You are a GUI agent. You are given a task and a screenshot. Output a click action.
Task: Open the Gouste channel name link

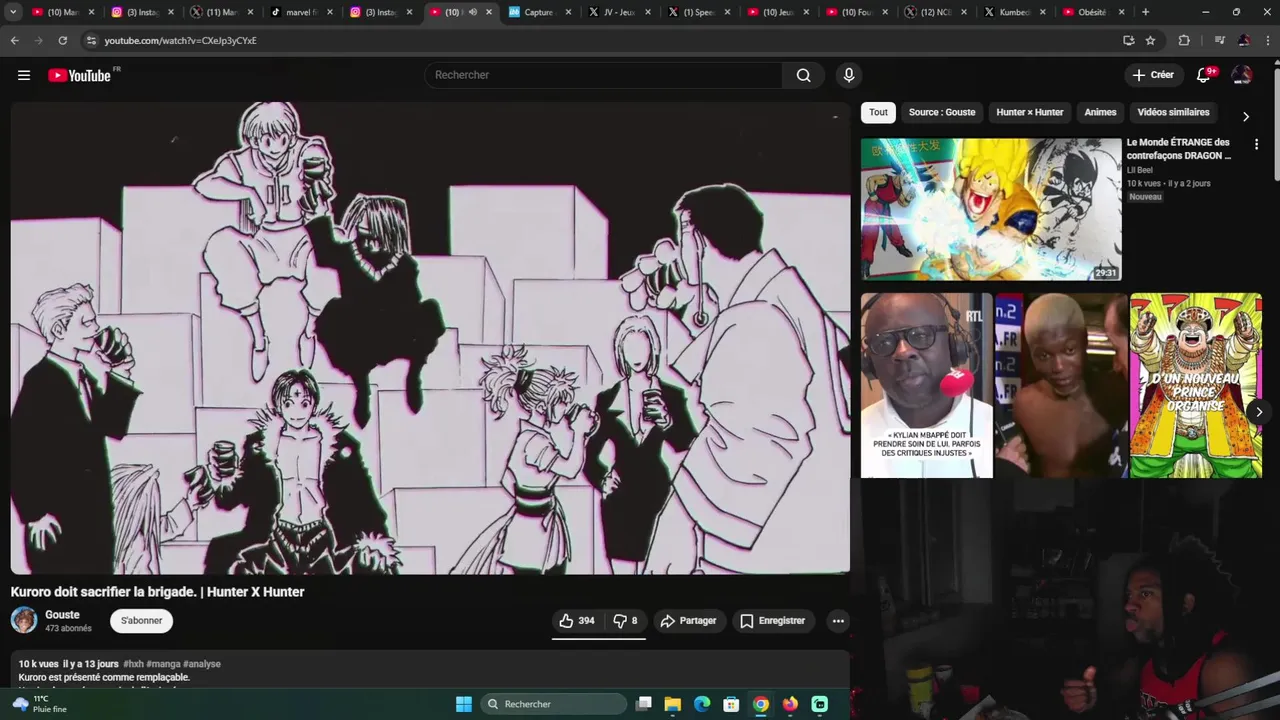click(62, 615)
